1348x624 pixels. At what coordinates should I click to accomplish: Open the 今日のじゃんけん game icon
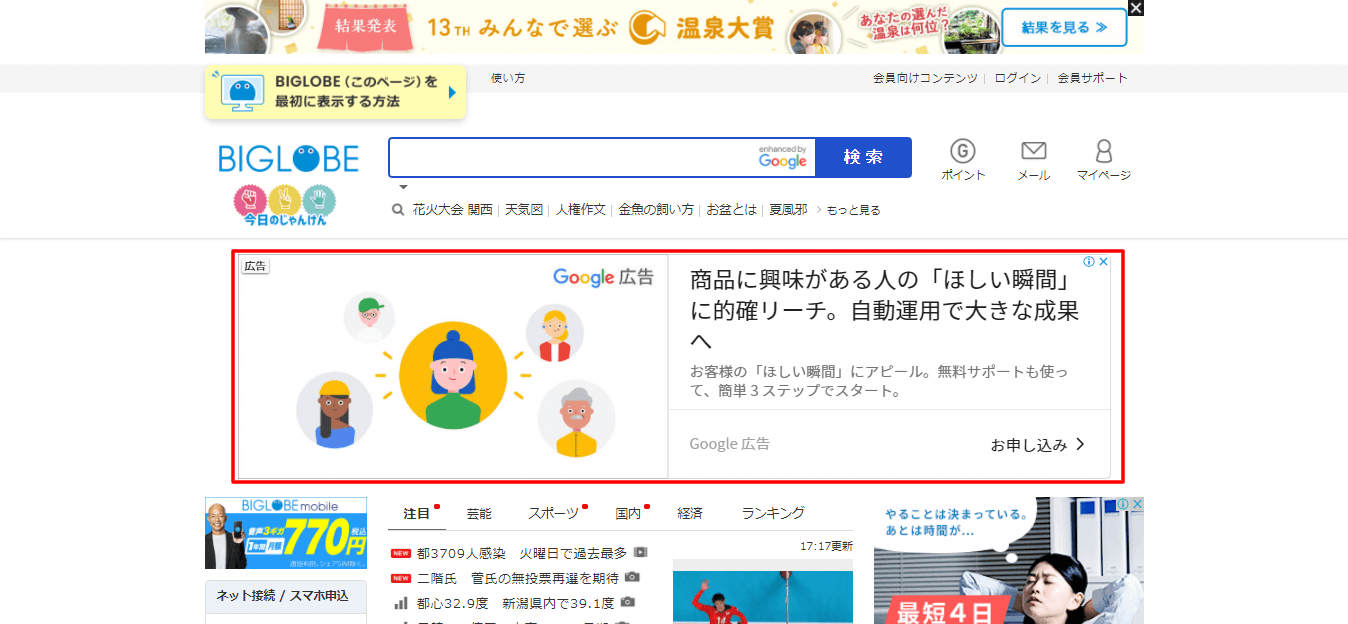285,206
